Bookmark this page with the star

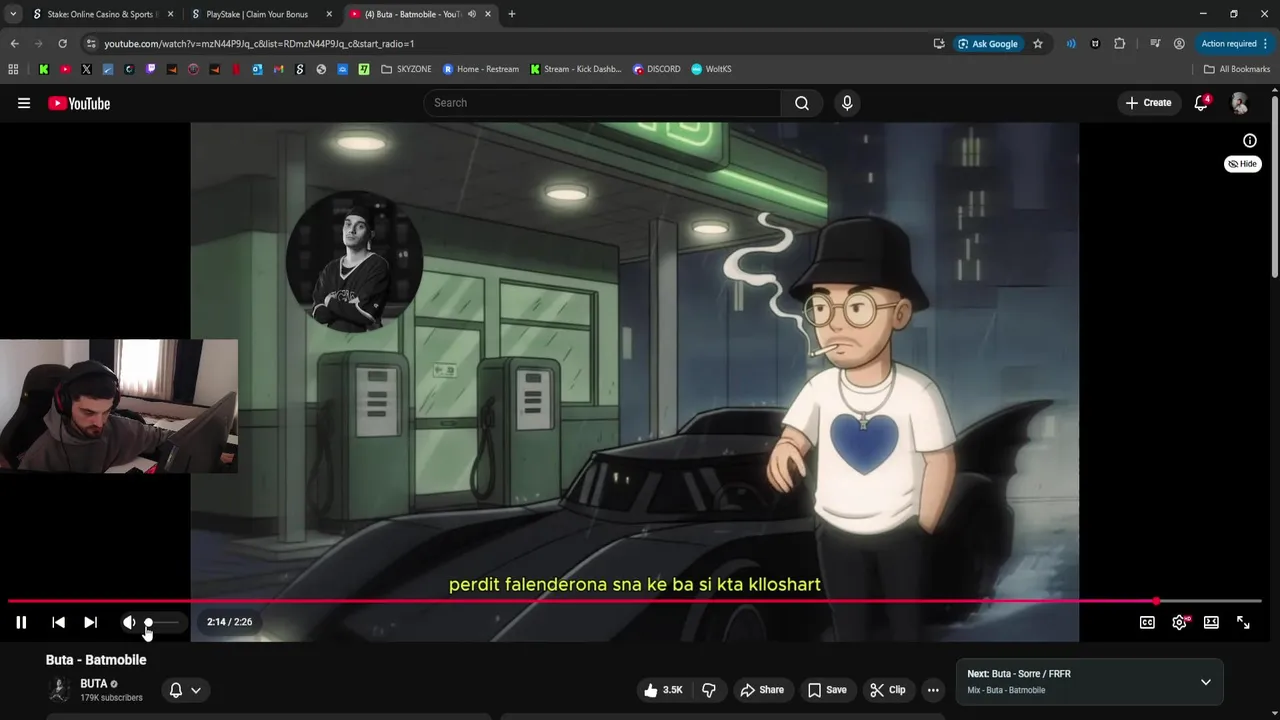pos(1038,44)
